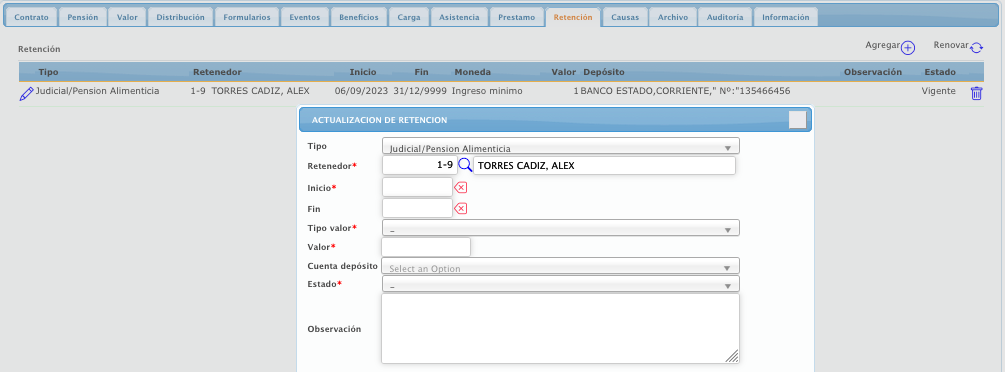Focus the Observación text area
This screenshot has height=372, width=1005.
click(x=561, y=329)
